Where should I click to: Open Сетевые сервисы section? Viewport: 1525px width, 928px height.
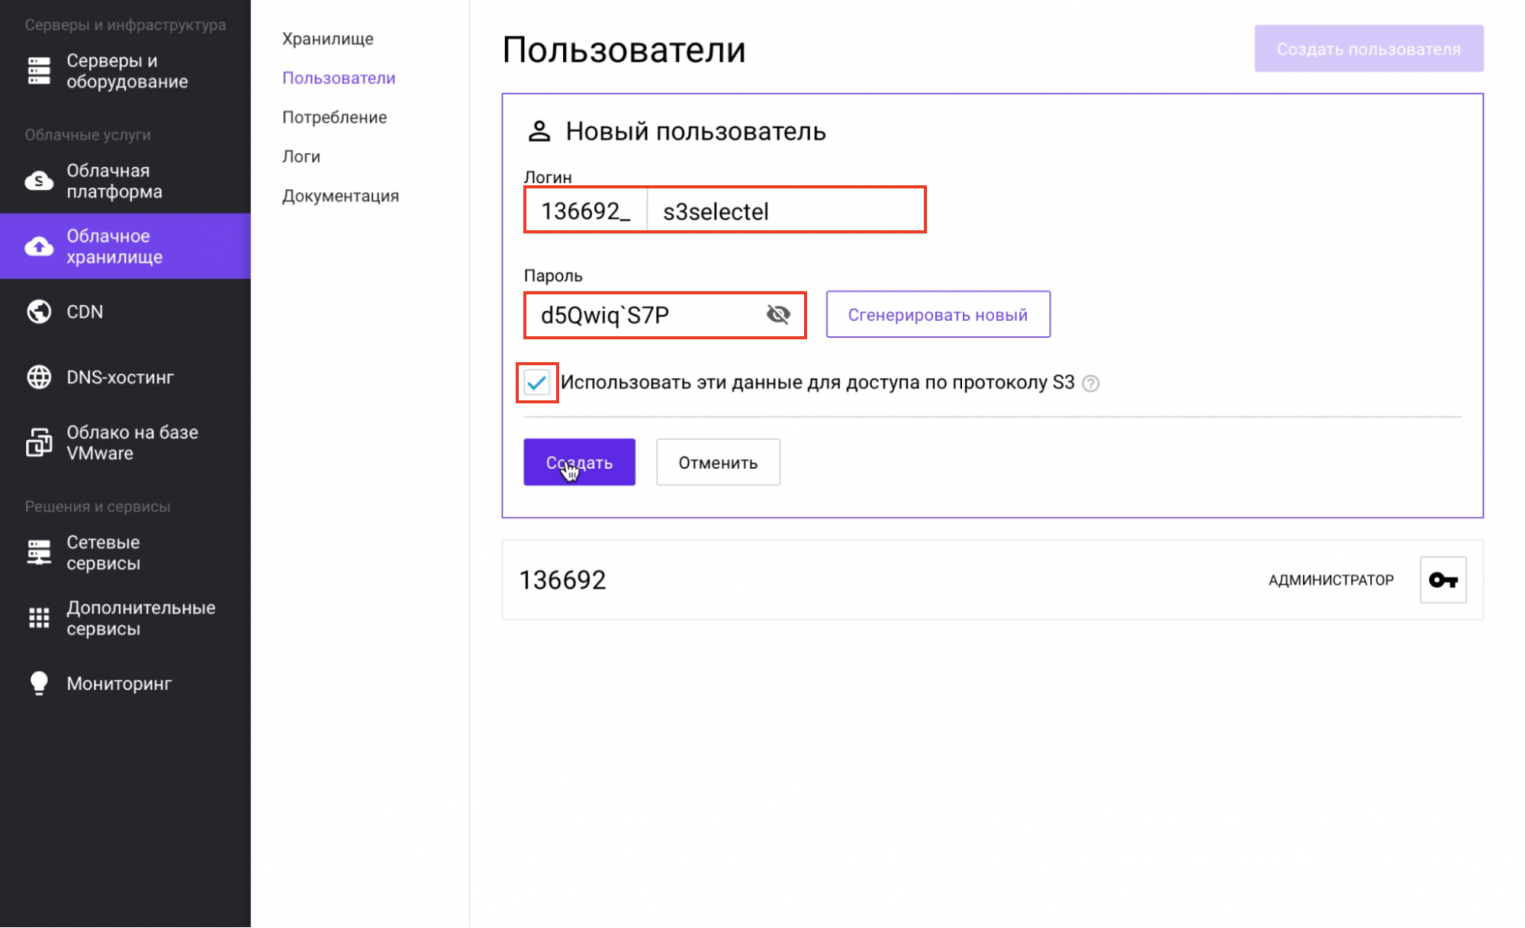click(126, 552)
